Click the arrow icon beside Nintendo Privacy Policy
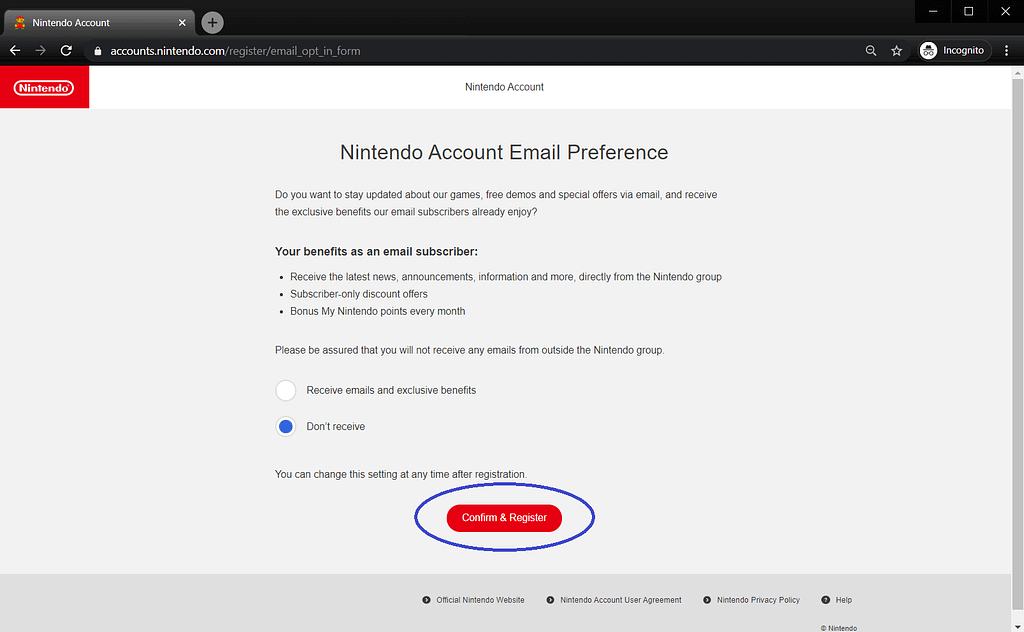1024x632 pixels. (707, 600)
